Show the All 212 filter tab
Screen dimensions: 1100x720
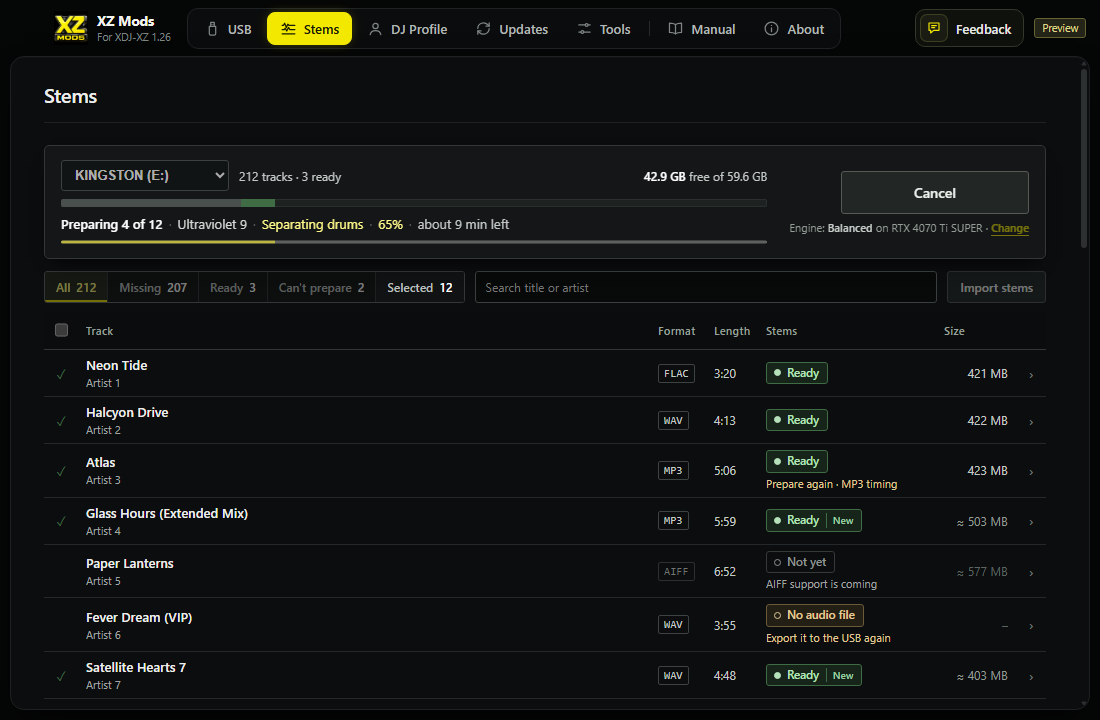(76, 288)
